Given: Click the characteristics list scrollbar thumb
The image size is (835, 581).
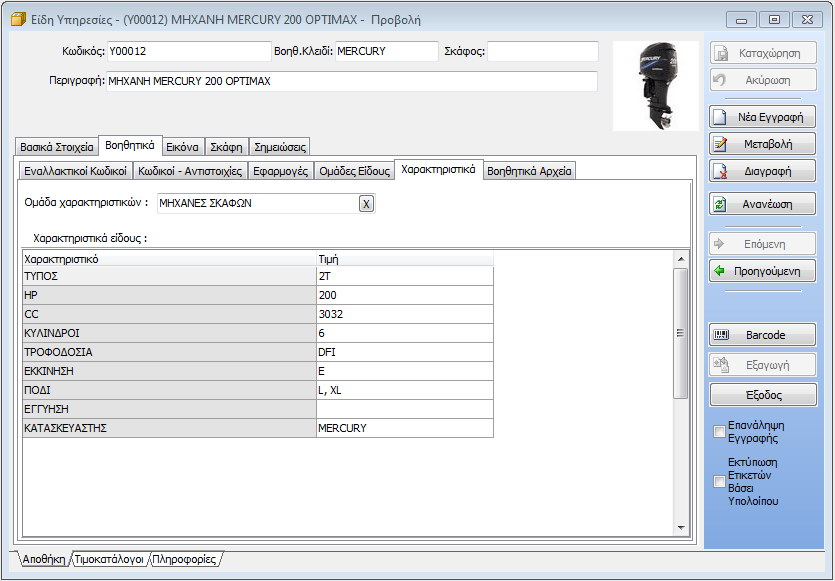Looking at the screenshot, I should 681,333.
